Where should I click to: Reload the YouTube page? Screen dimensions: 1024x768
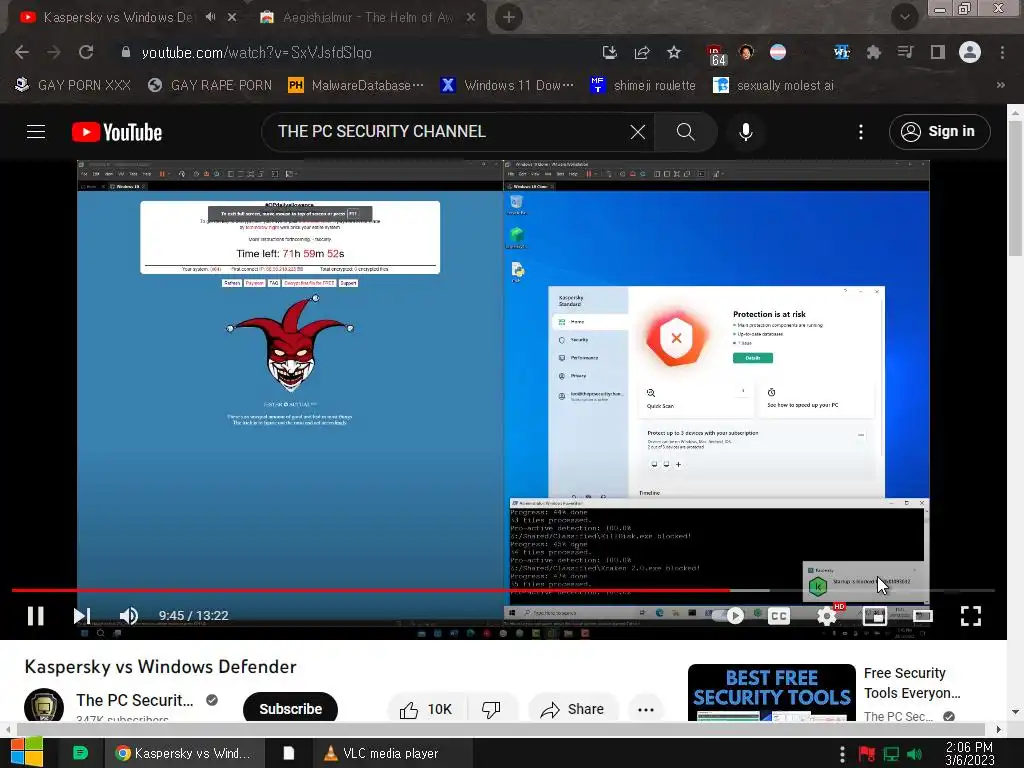tap(86, 52)
